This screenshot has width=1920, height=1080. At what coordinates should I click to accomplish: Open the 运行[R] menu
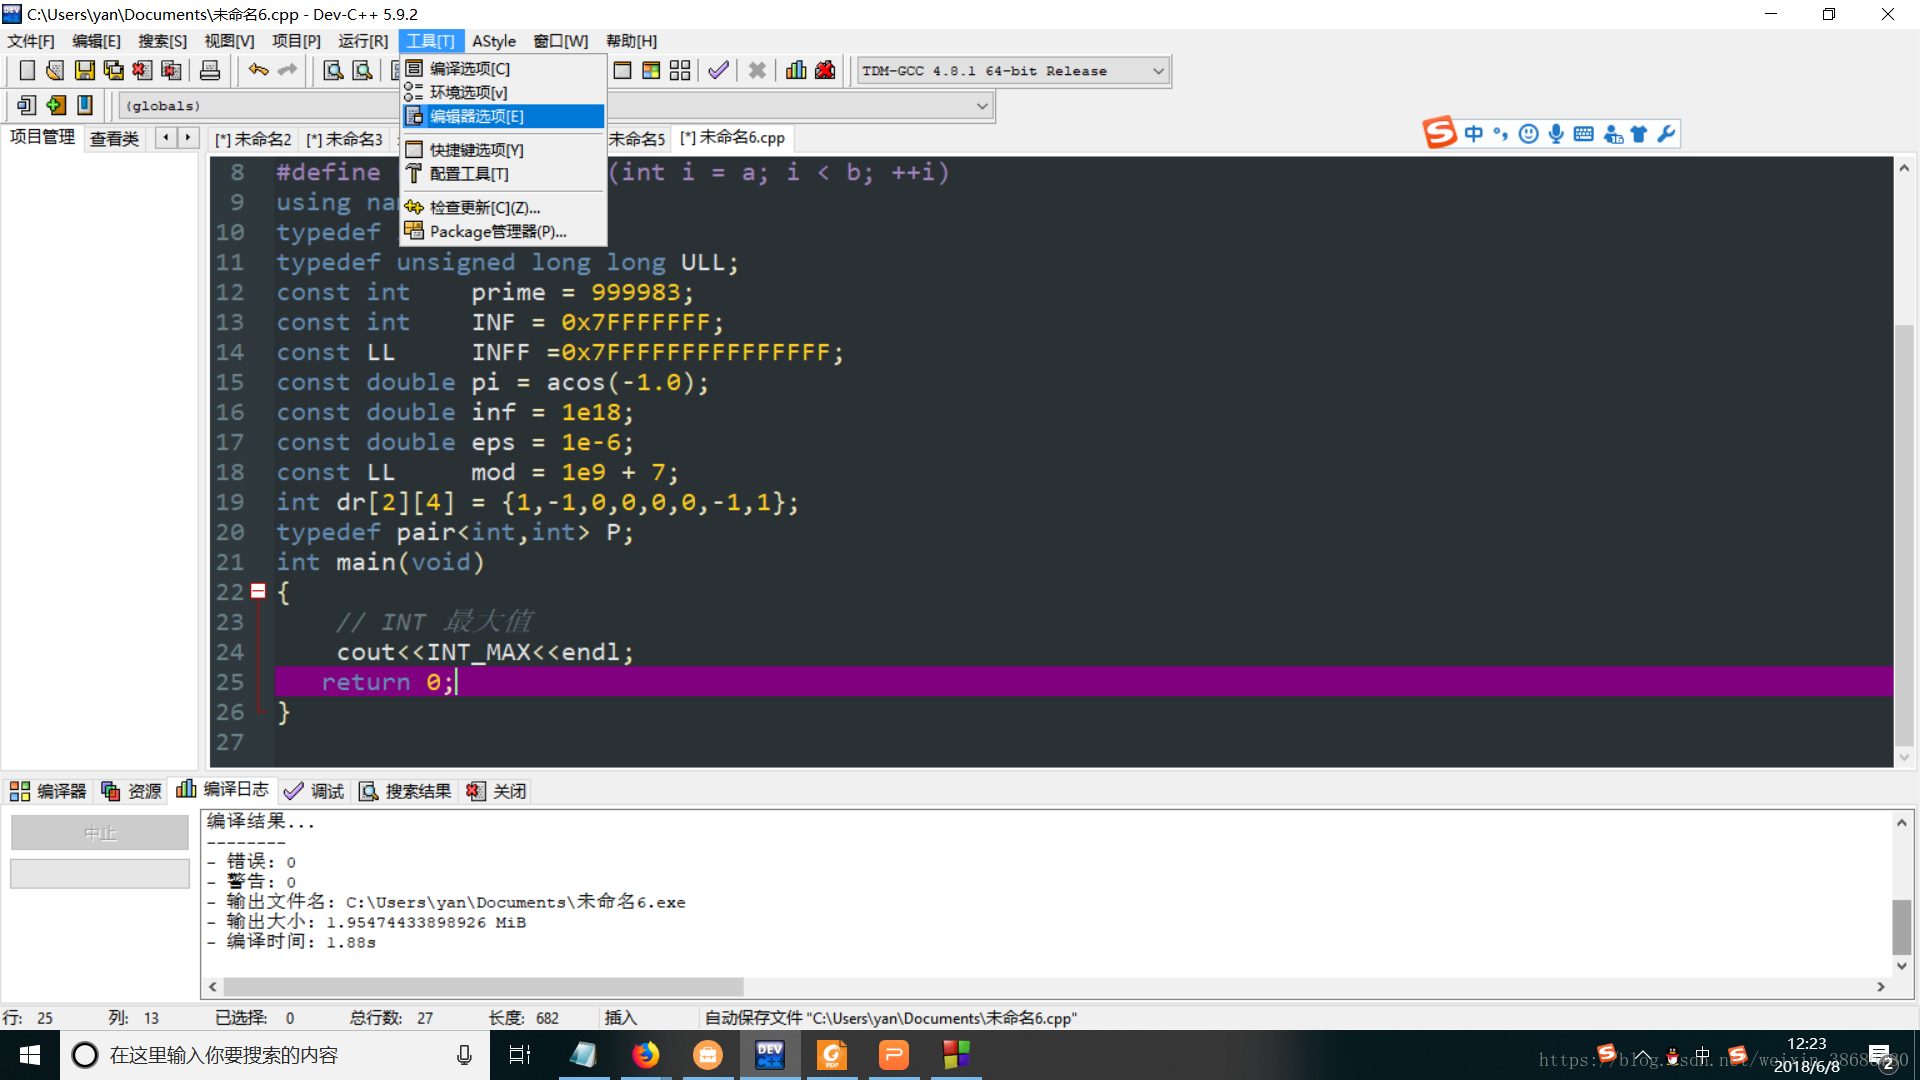click(x=363, y=41)
